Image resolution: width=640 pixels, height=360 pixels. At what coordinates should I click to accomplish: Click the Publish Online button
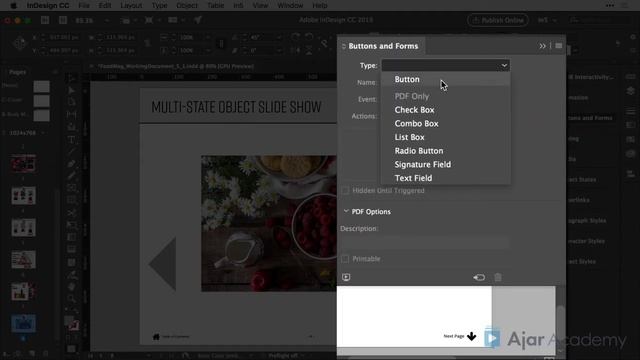point(498,20)
